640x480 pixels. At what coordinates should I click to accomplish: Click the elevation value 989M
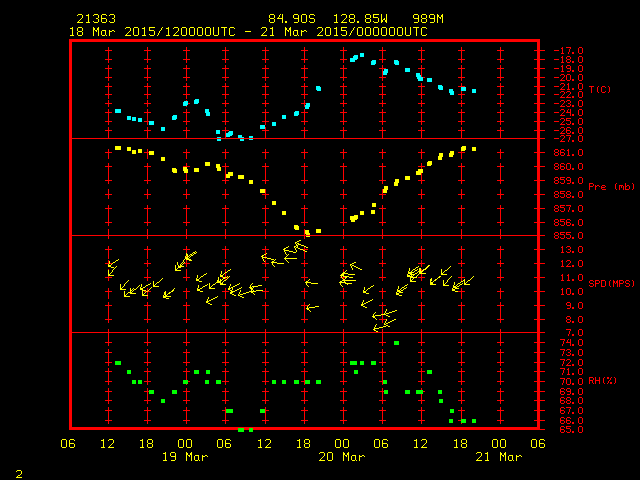click(x=428, y=19)
